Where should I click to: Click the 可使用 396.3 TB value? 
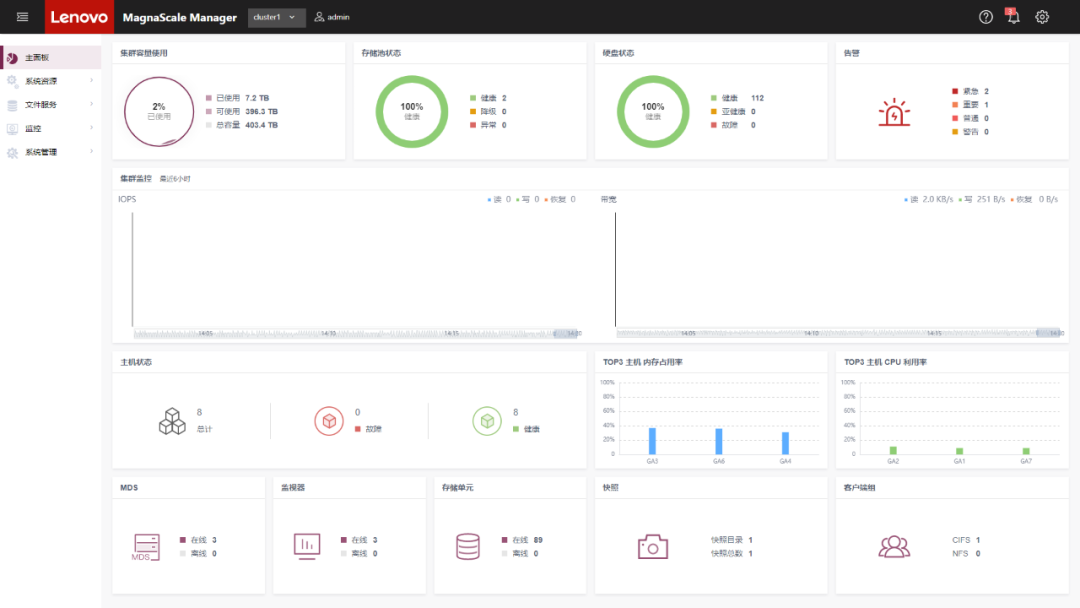[x=262, y=112]
